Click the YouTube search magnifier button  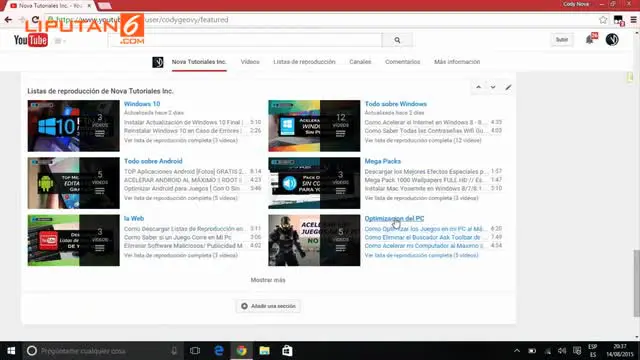tap(397, 40)
